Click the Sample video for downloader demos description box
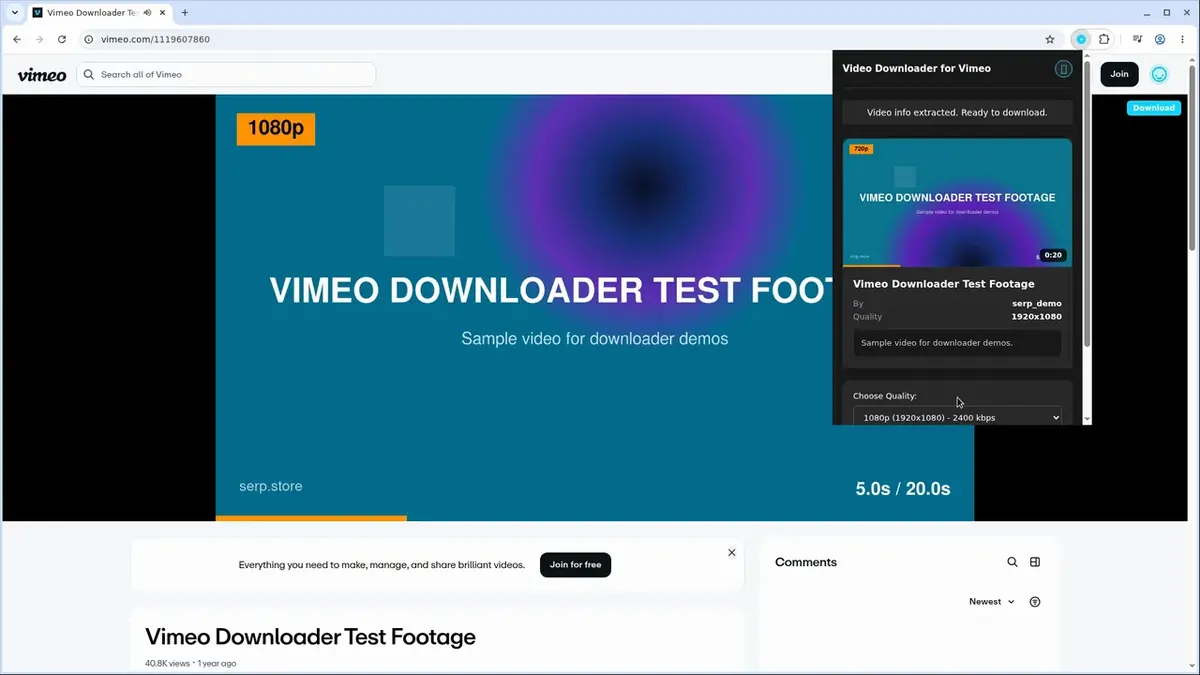The width and height of the screenshot is (1200, 675). (957, 343)
